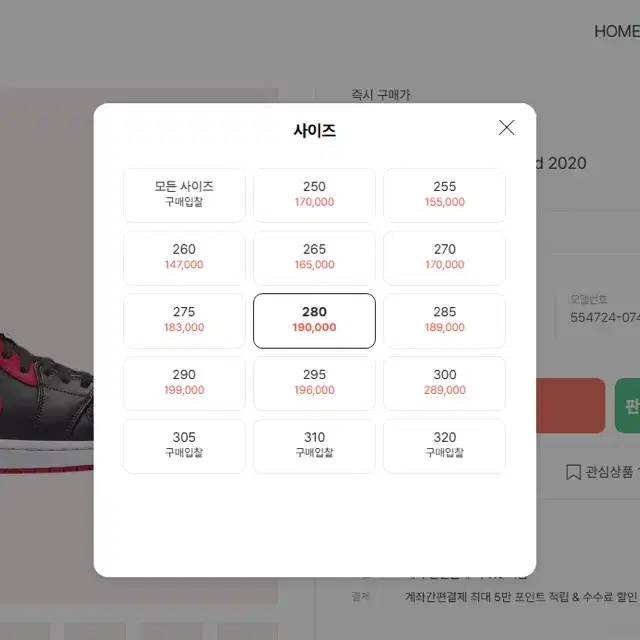This screenshot has width=640, height=640.
Task: Open the HOME menu item
Action: [617, 31]
